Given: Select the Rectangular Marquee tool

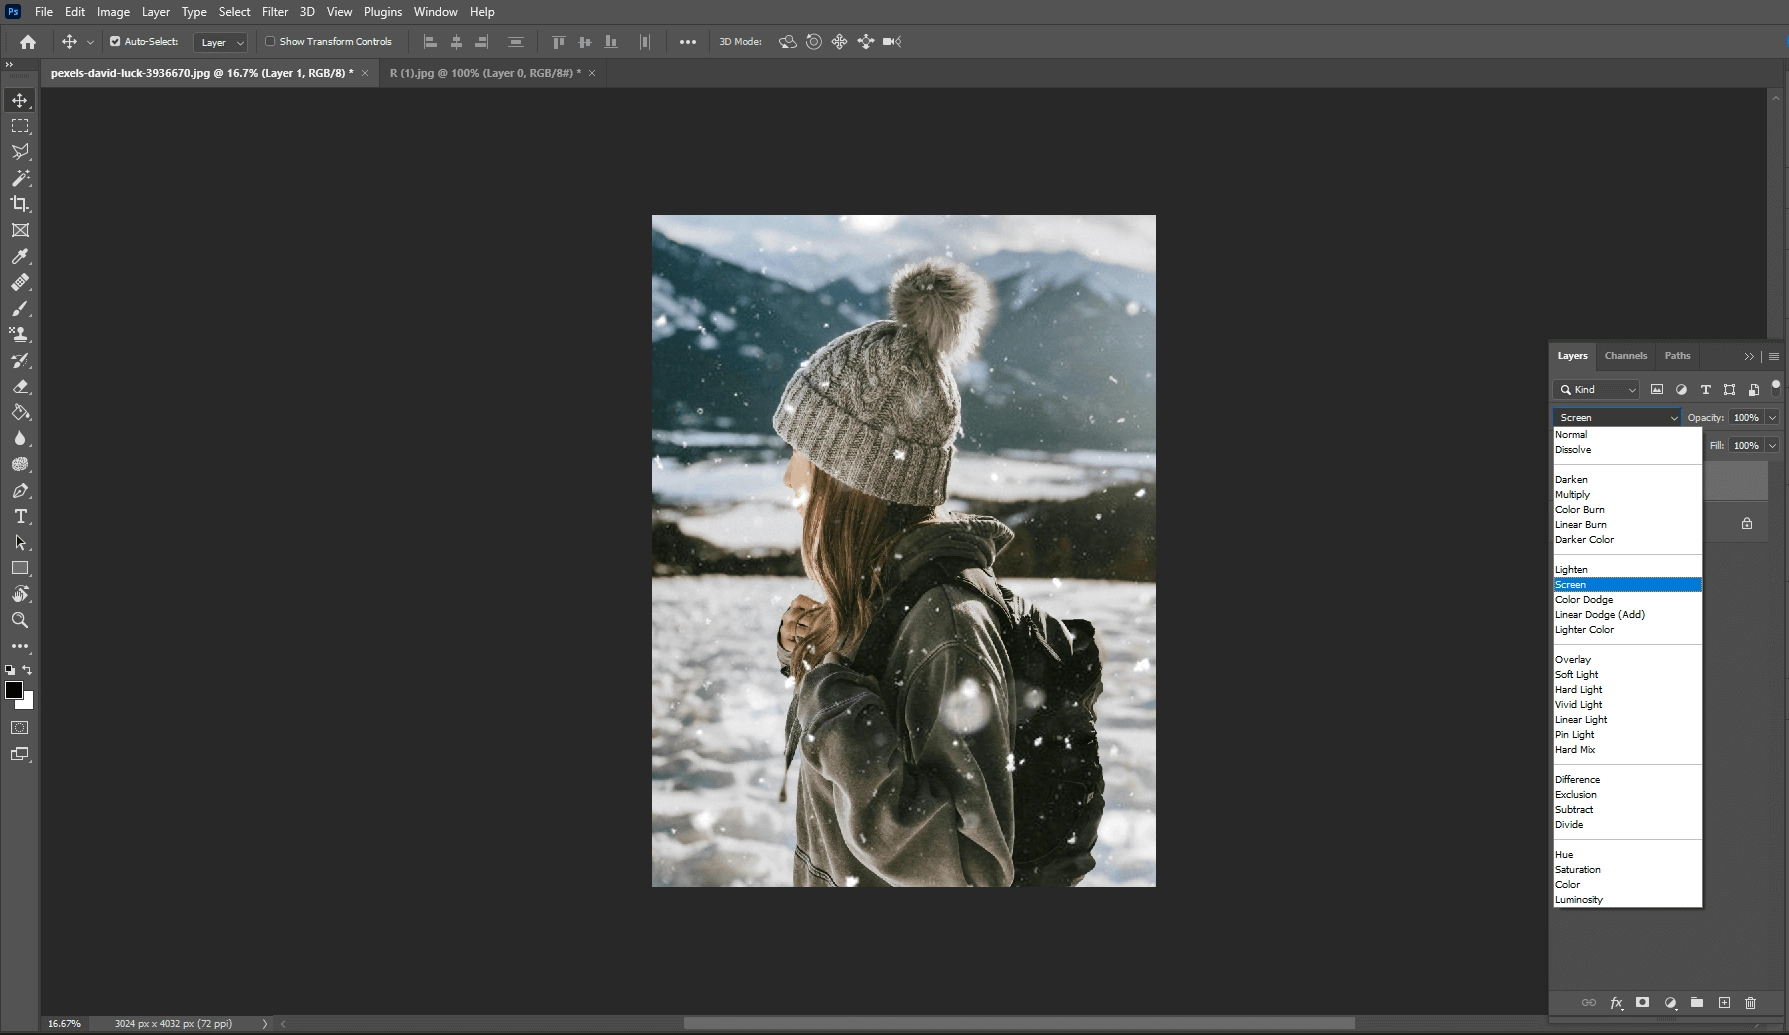Looking at the screenshot, I should (20, 126).
